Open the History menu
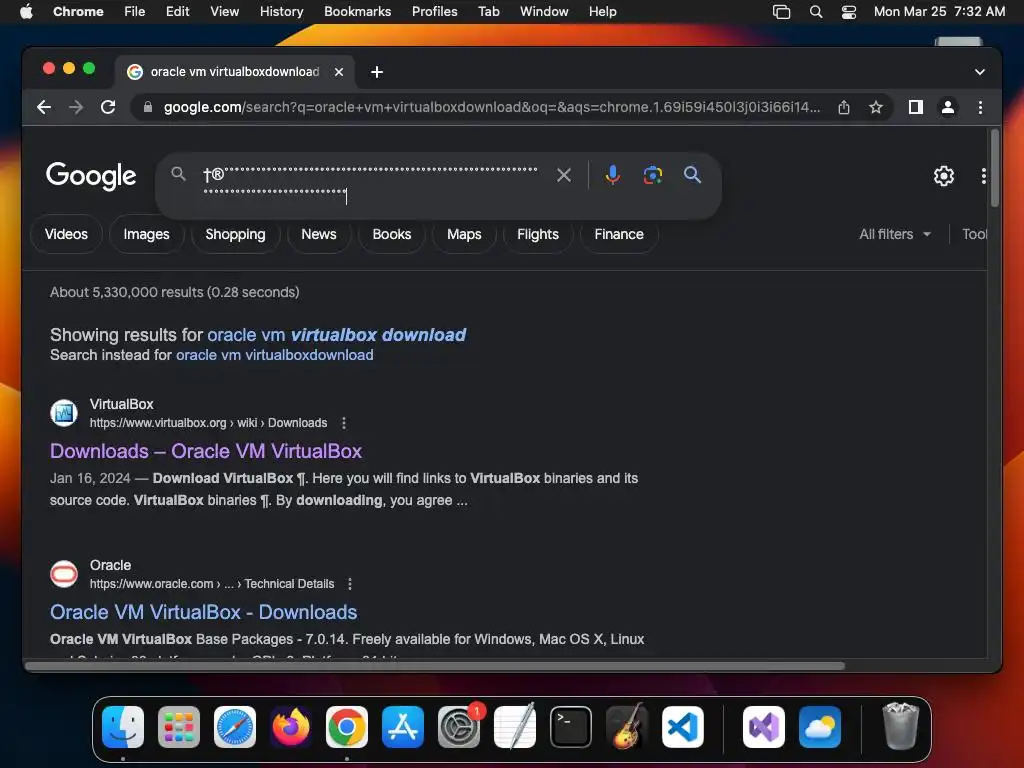1024x768 pixels. [281, 11]
